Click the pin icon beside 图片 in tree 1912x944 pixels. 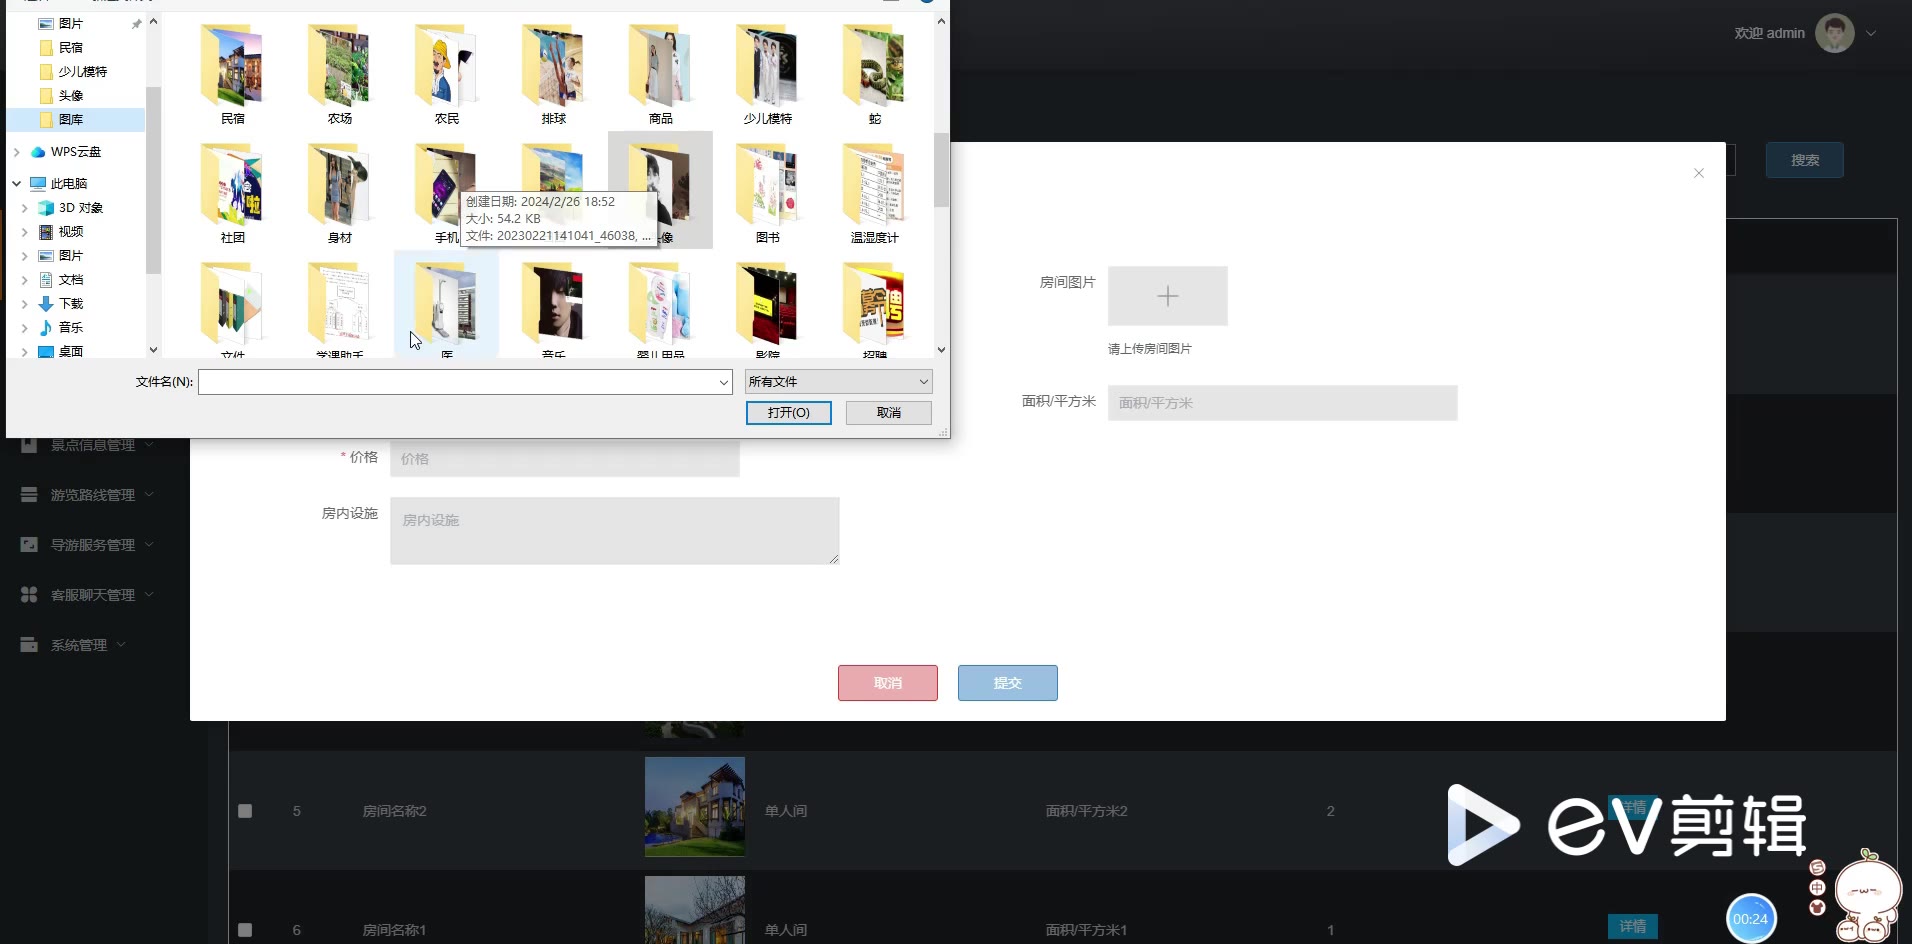coord(136,24)
